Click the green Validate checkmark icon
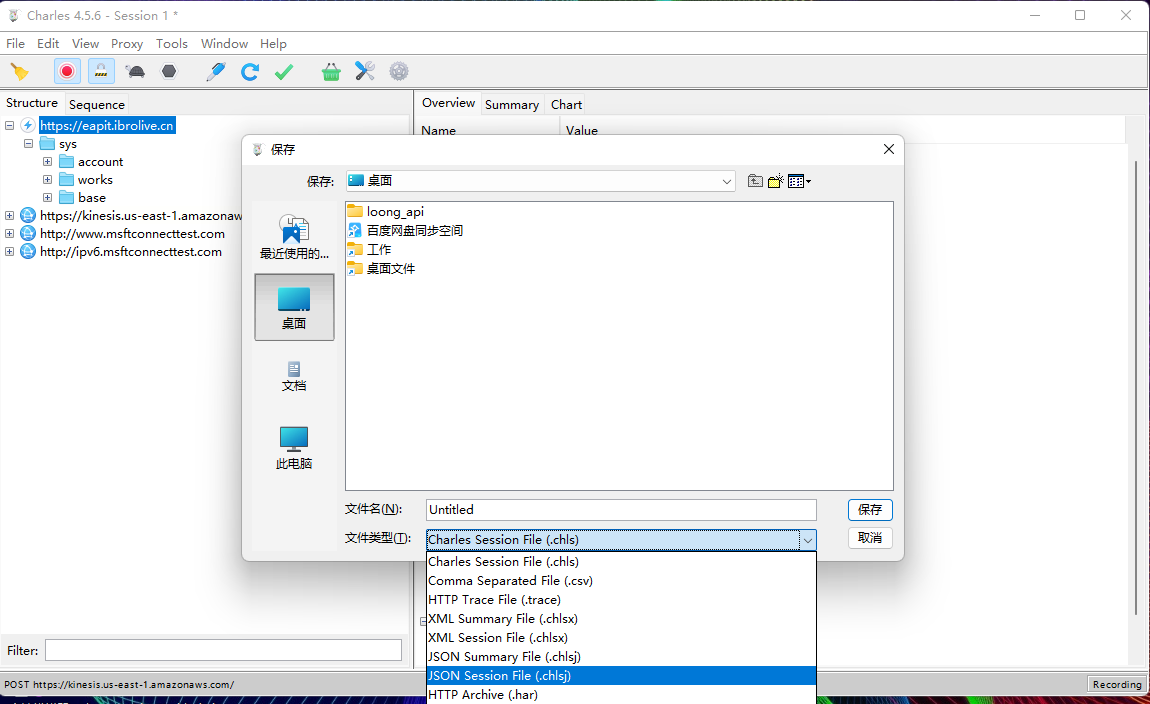Screen dimensions: 1150x704 coord(284,71)
